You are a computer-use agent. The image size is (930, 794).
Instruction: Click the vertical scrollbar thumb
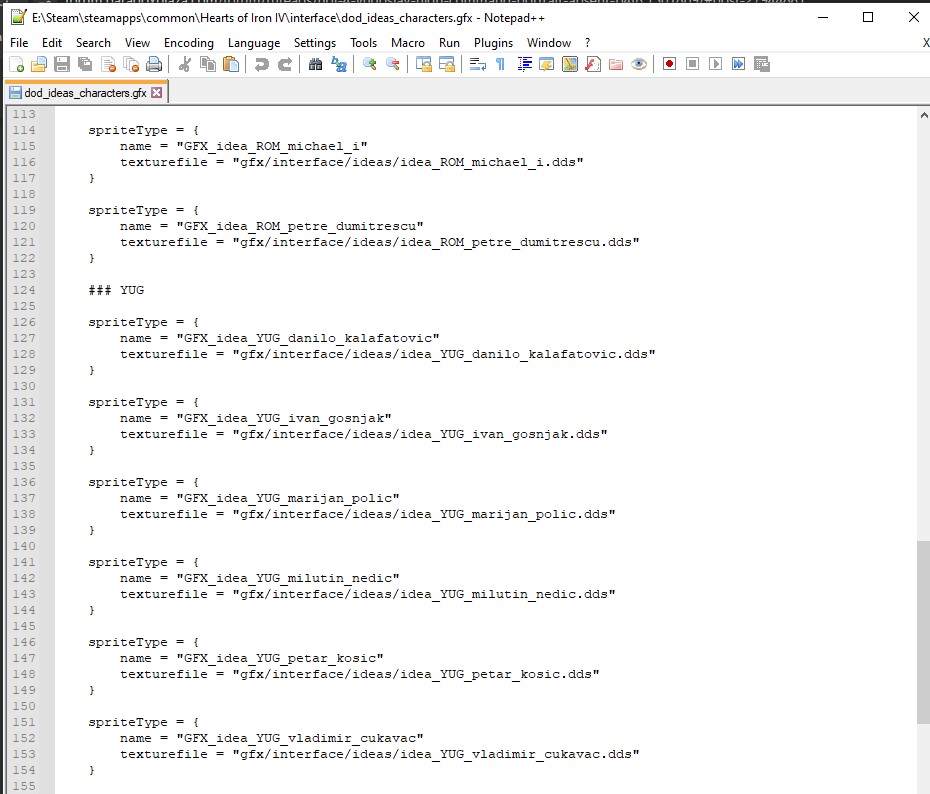tap(922, 632)
